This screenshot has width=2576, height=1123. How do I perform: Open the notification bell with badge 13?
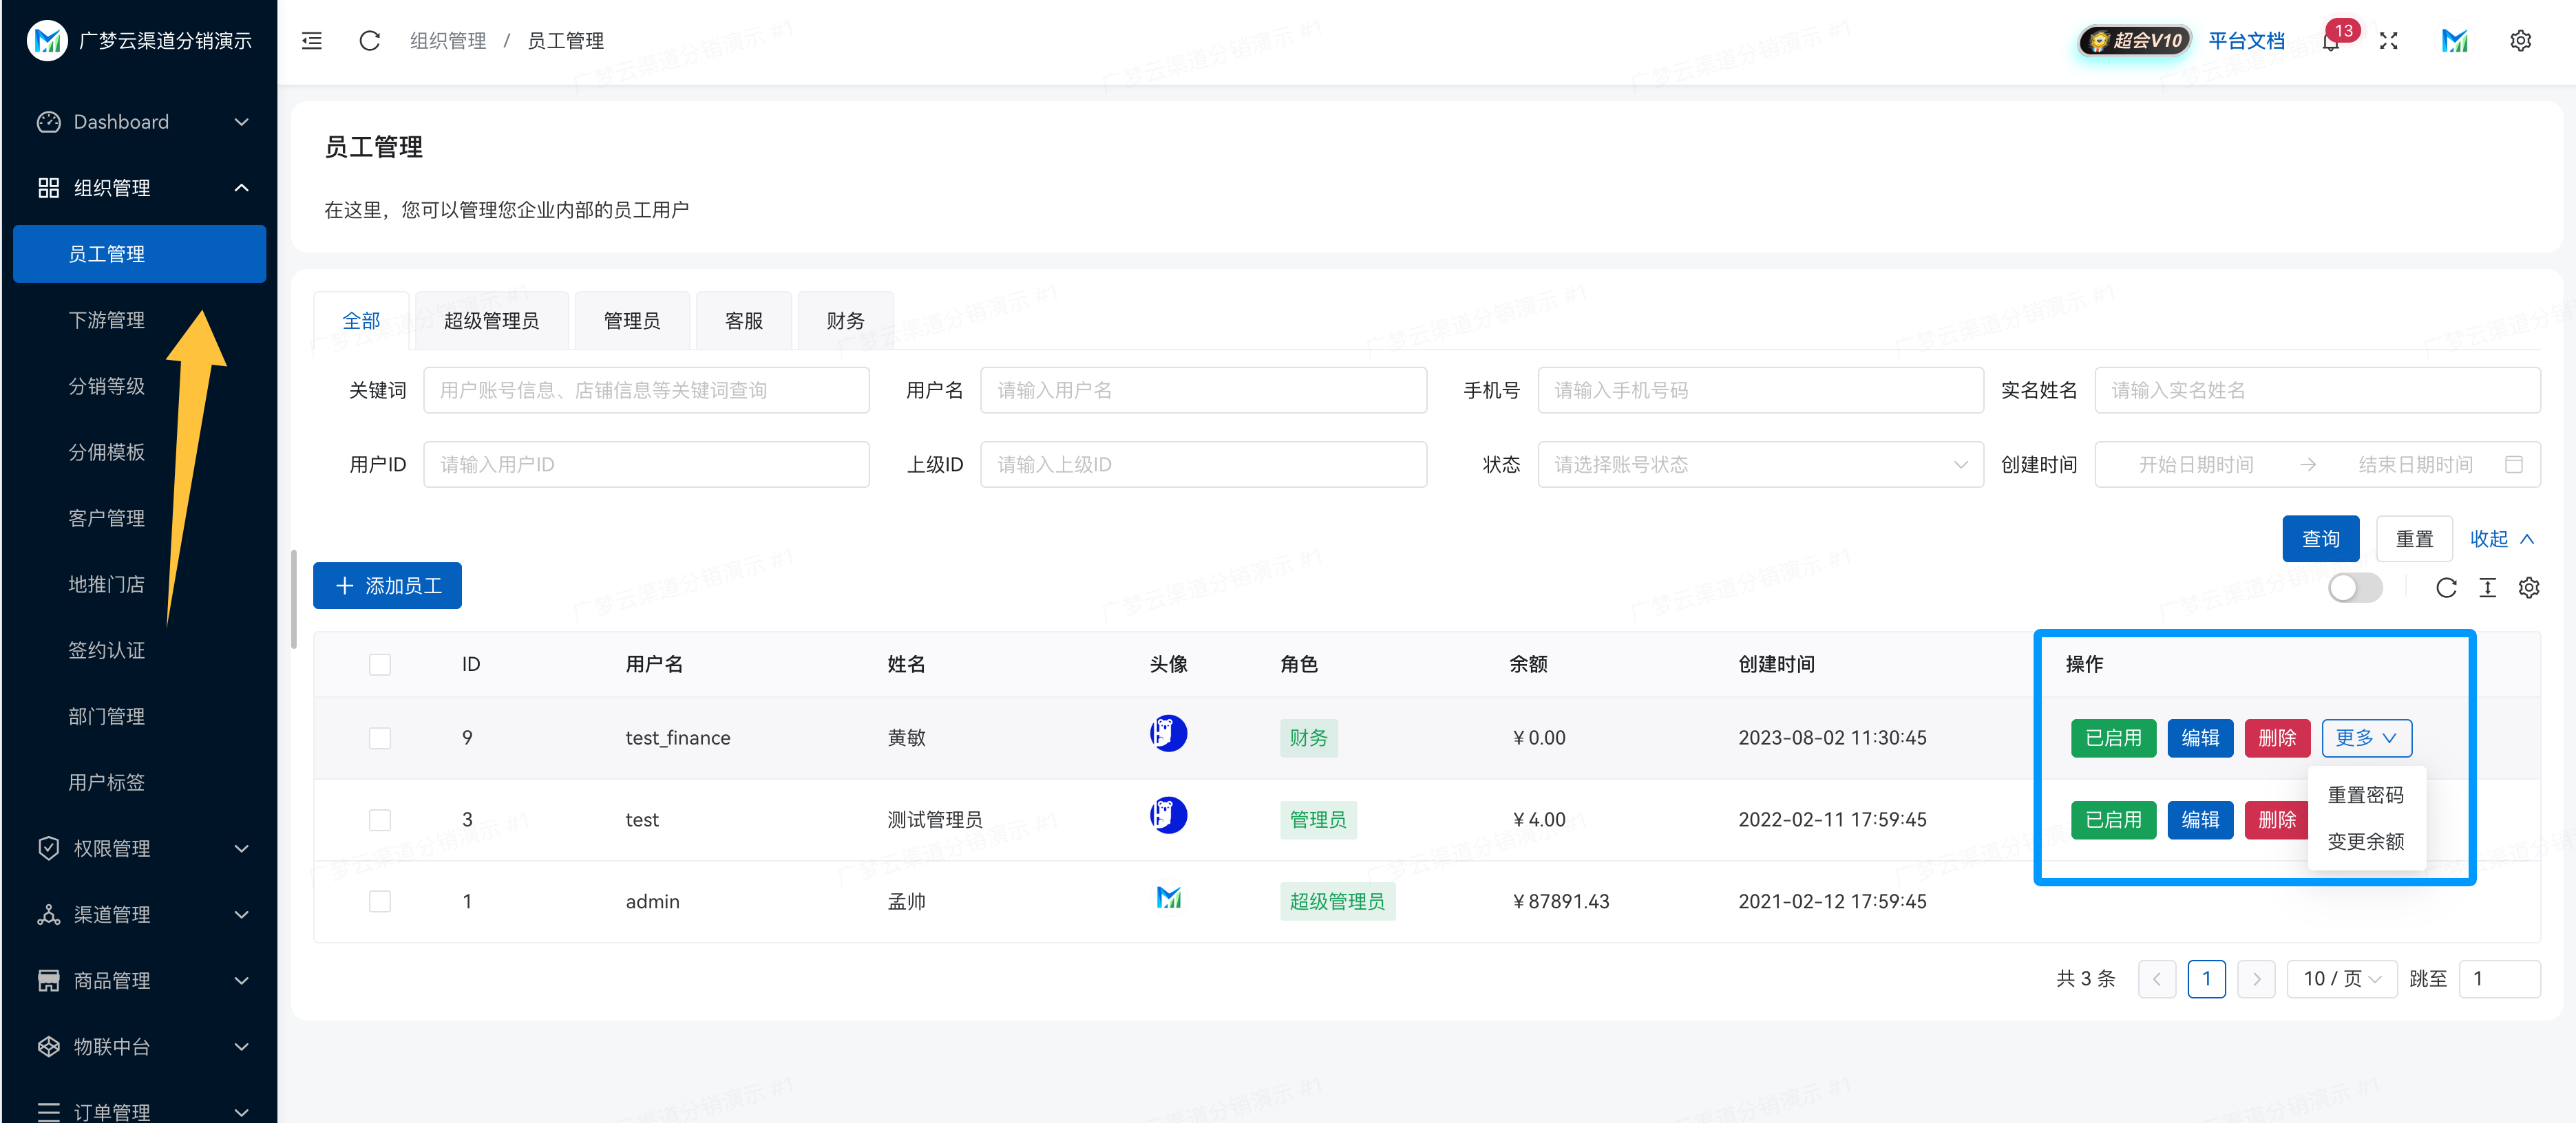click(2330, 41)
